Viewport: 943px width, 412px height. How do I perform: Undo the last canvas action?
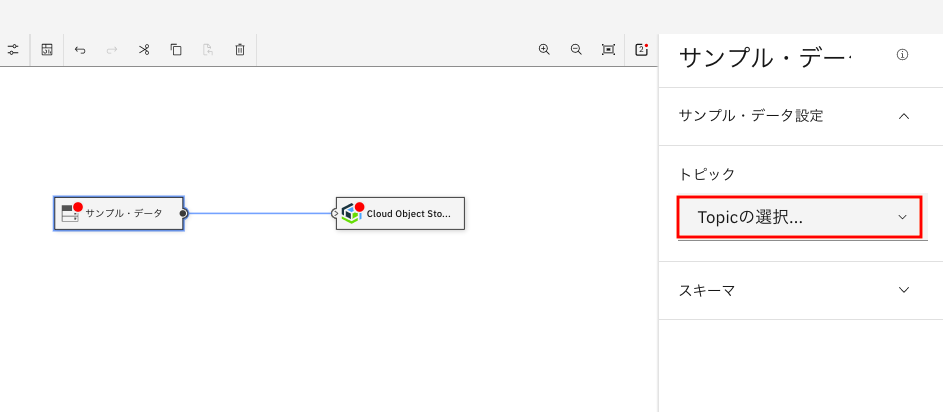coord(80,50)
